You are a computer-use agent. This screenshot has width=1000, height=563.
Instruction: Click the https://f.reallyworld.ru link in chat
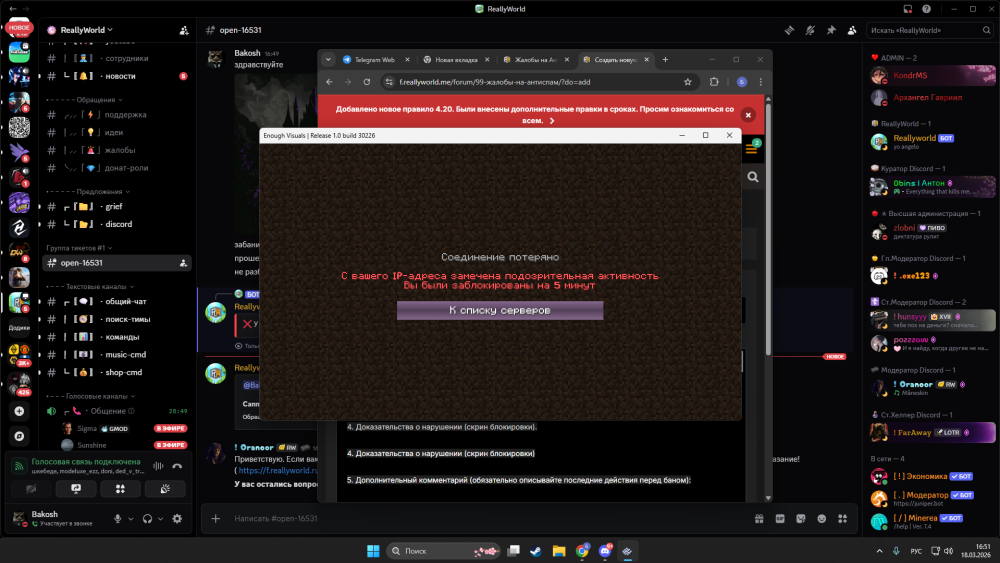278,471
